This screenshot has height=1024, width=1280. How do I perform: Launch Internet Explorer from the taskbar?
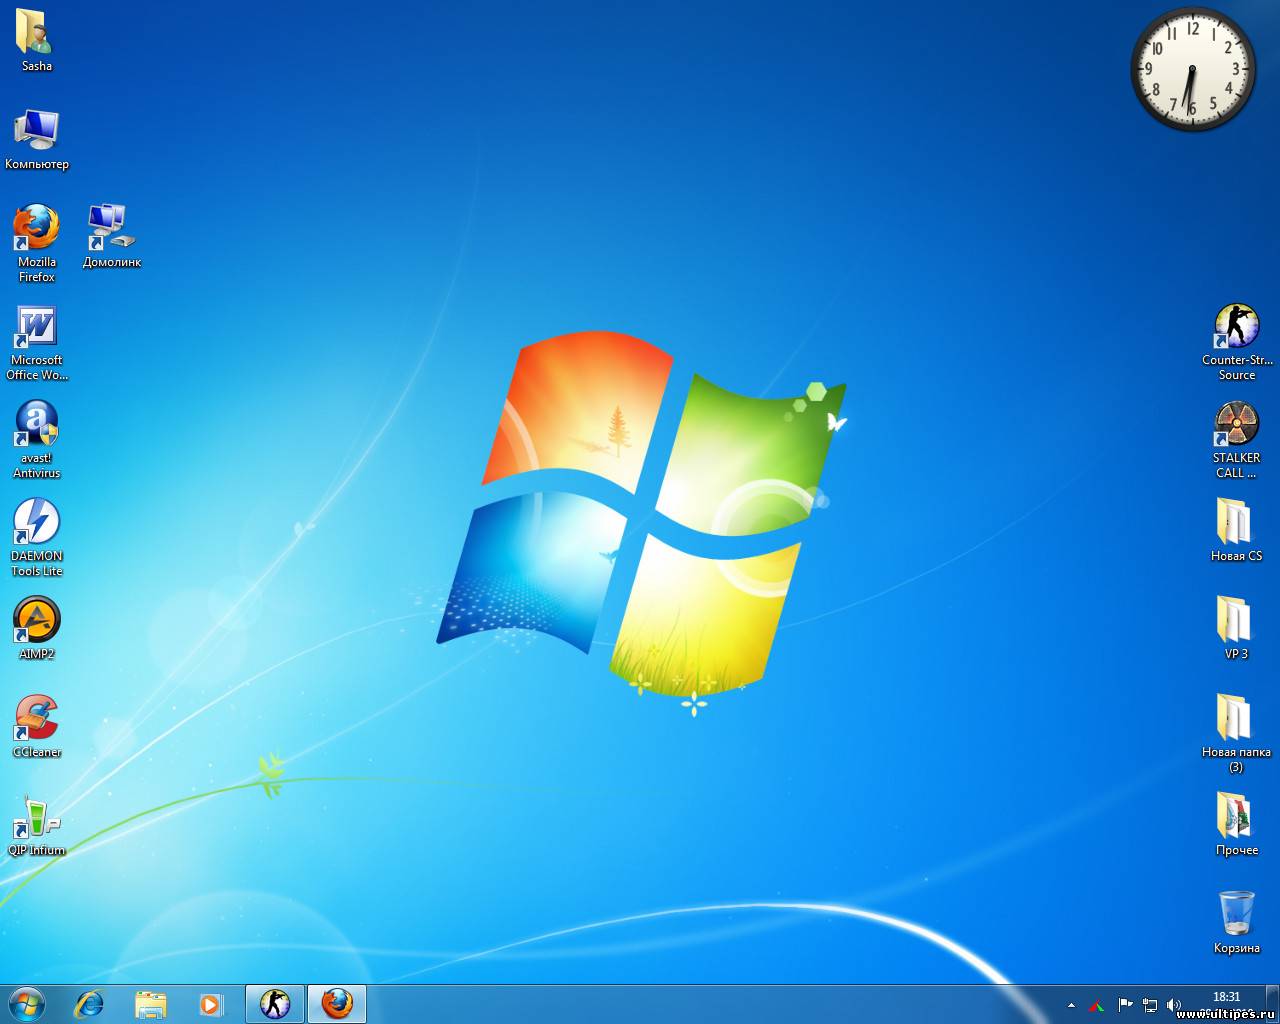click(90, 1004)
